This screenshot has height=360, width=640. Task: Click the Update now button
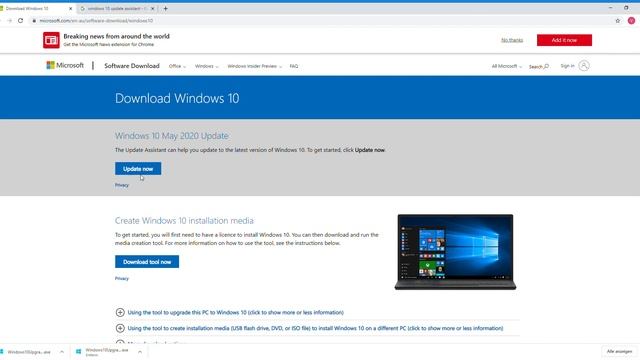pyautogui.click(x=138, y=169)
